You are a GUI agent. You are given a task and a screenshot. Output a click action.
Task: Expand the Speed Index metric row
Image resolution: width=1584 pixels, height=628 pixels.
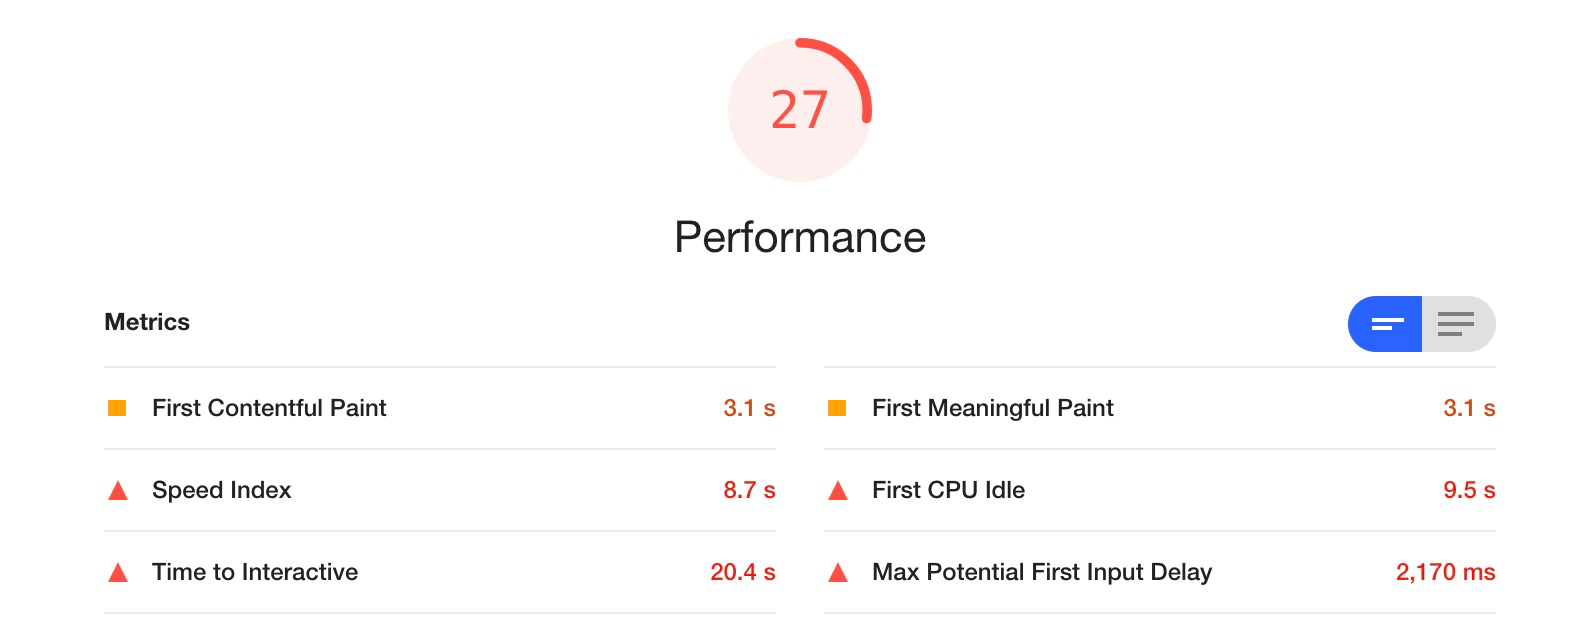click(440, 490)
